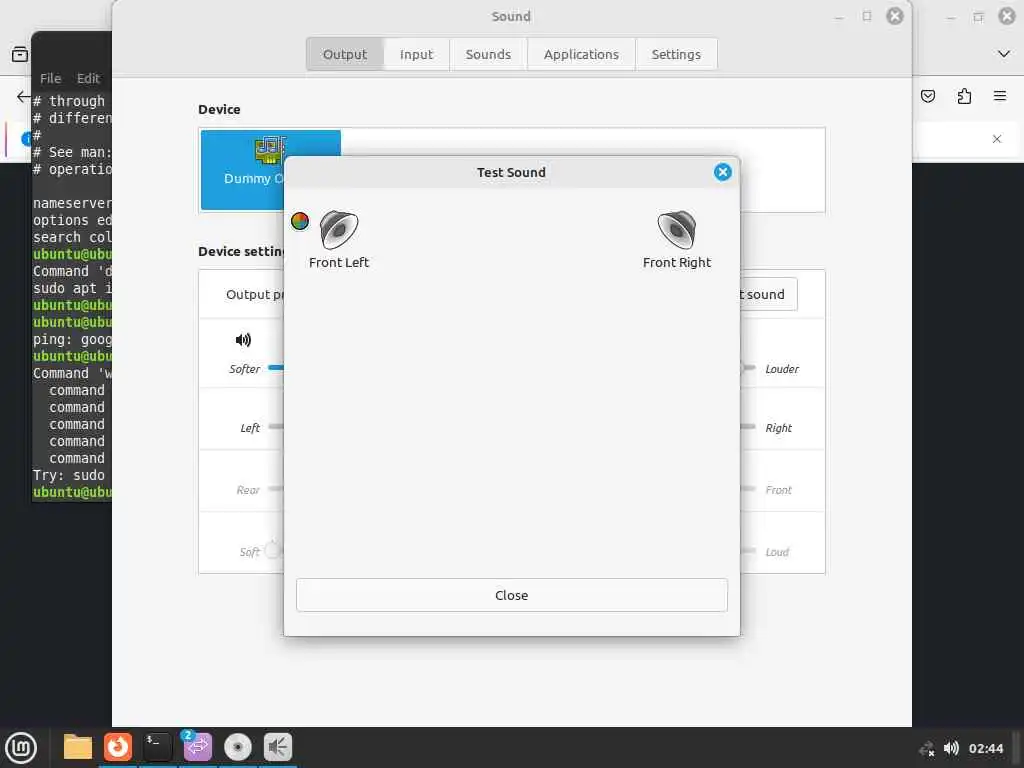
Task: Click the network tray icon
Action: pos(927,749)
